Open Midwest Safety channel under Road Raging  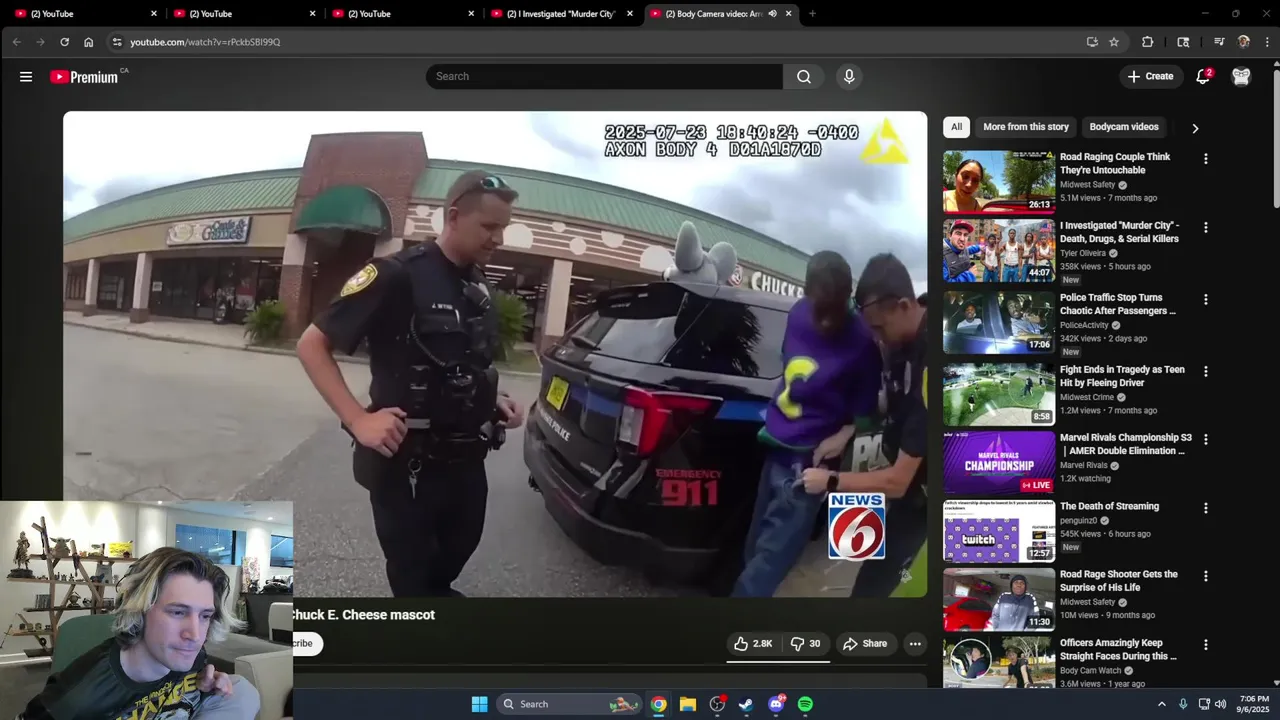tap(1087, 185)
